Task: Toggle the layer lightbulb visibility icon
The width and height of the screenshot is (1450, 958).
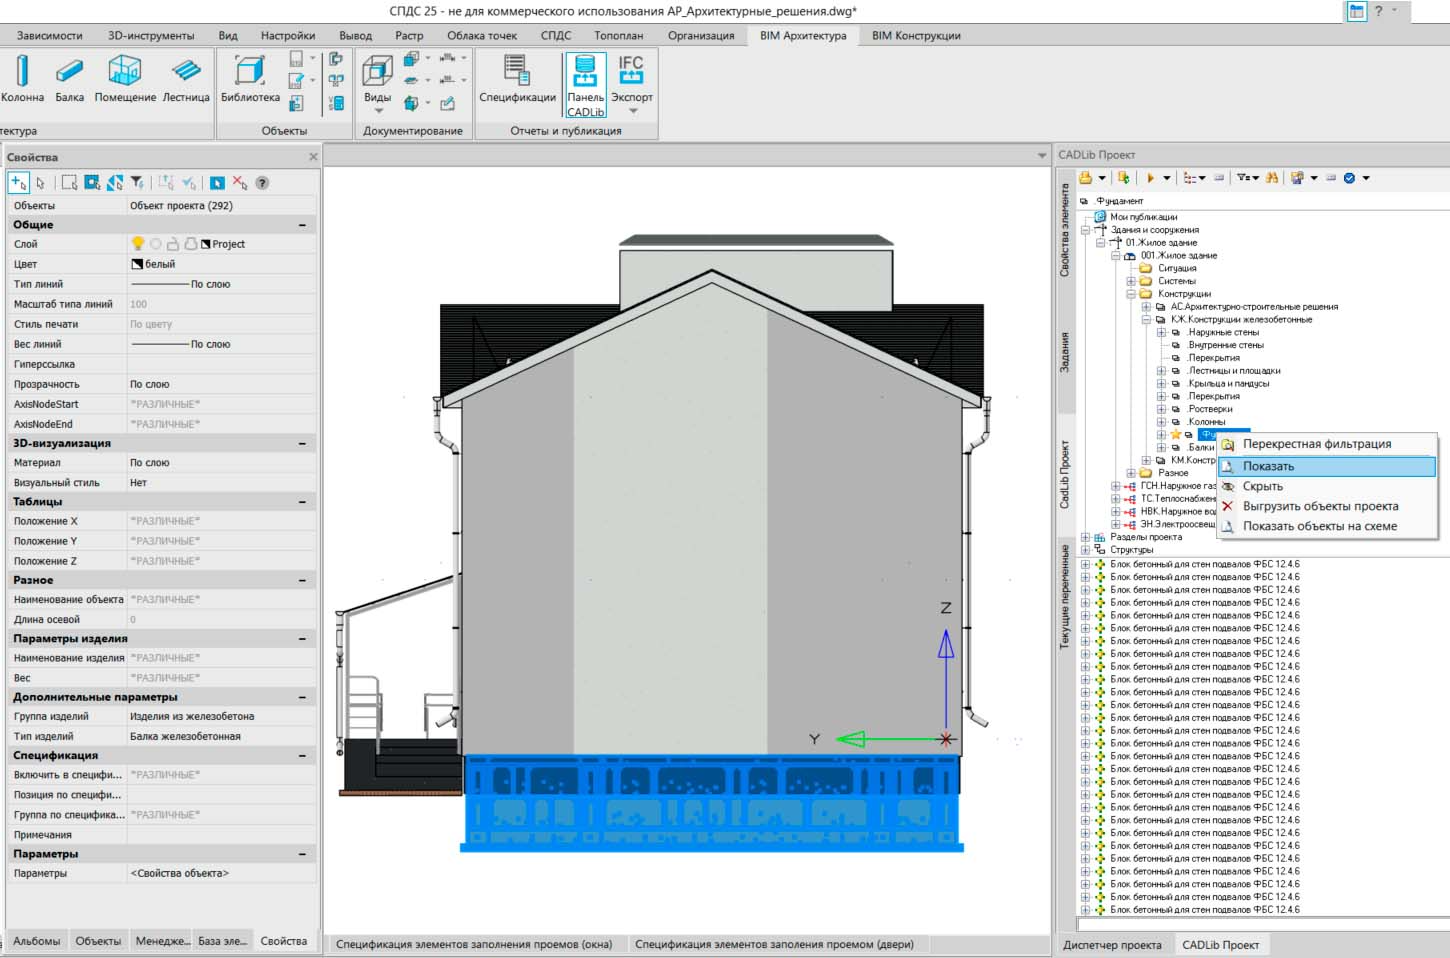Action: coord(138,244)
